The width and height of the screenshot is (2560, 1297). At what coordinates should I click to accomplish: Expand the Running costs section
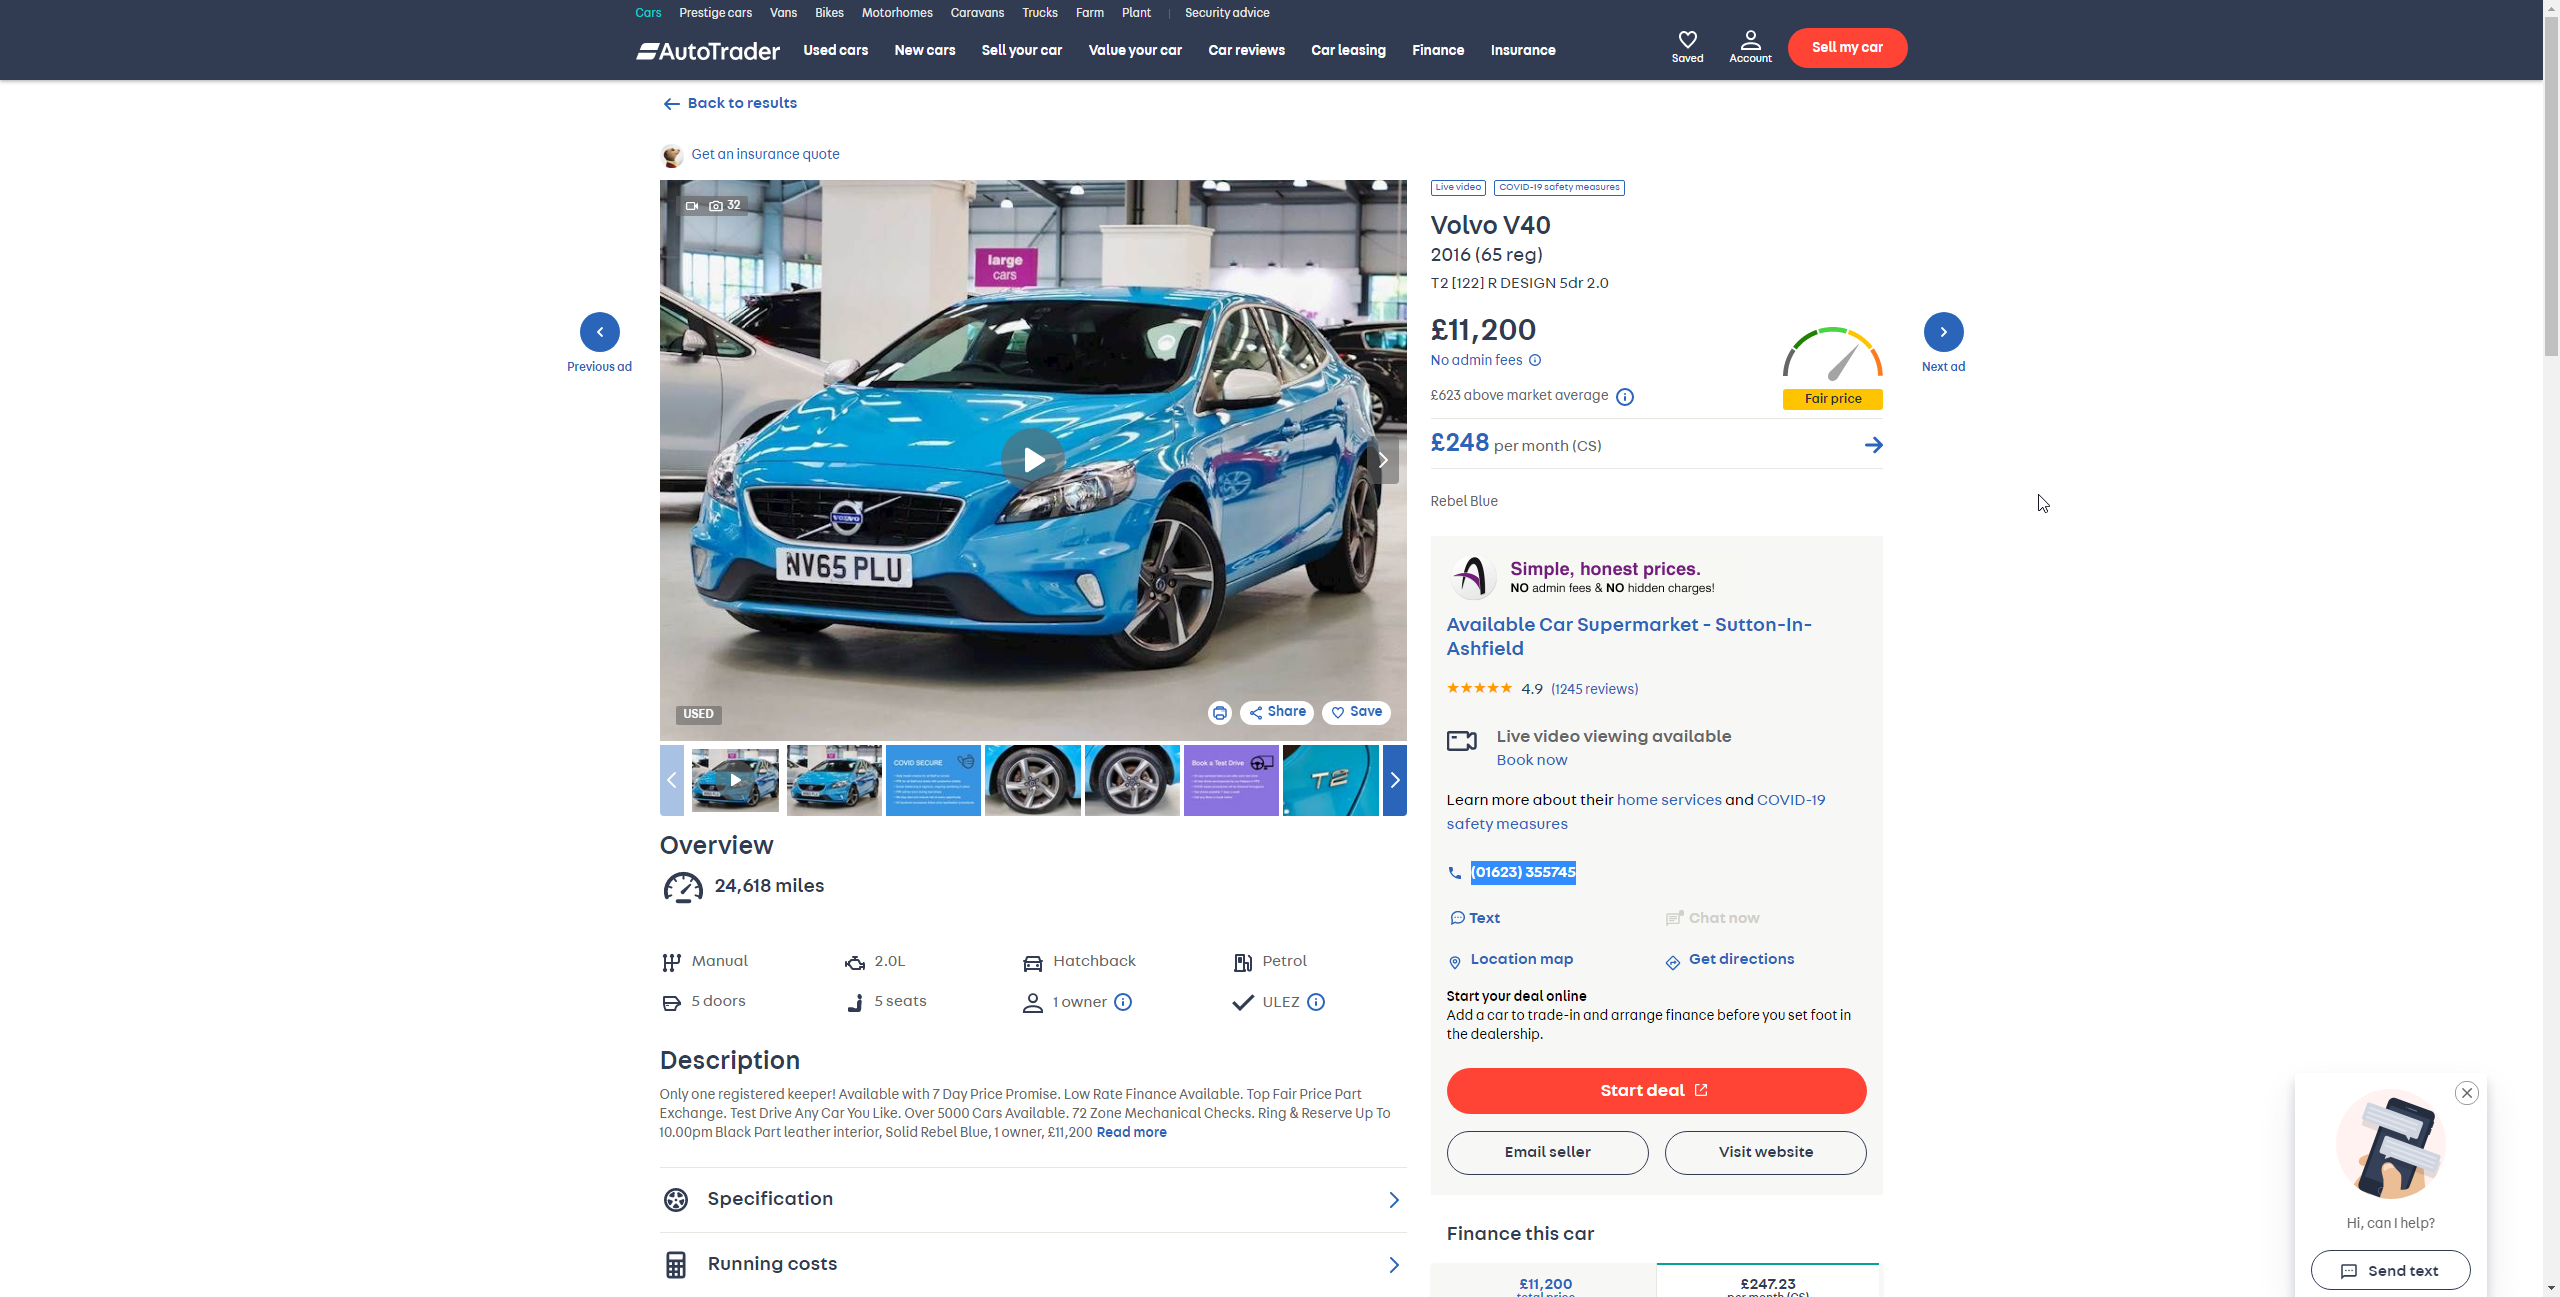pos(1033,1264)
